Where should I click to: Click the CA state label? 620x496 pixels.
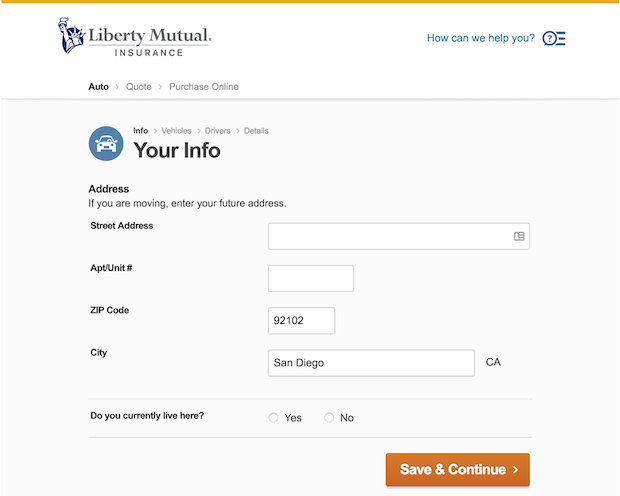point(493,362)
